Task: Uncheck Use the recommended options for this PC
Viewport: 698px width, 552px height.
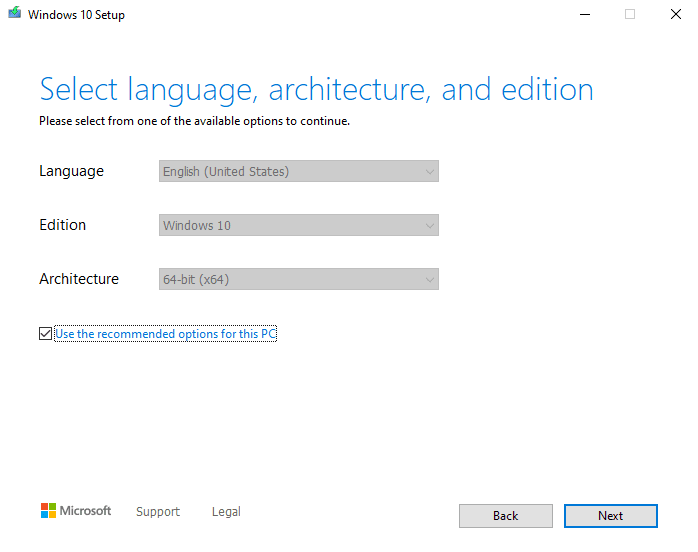Action: [x=45, y=333]
